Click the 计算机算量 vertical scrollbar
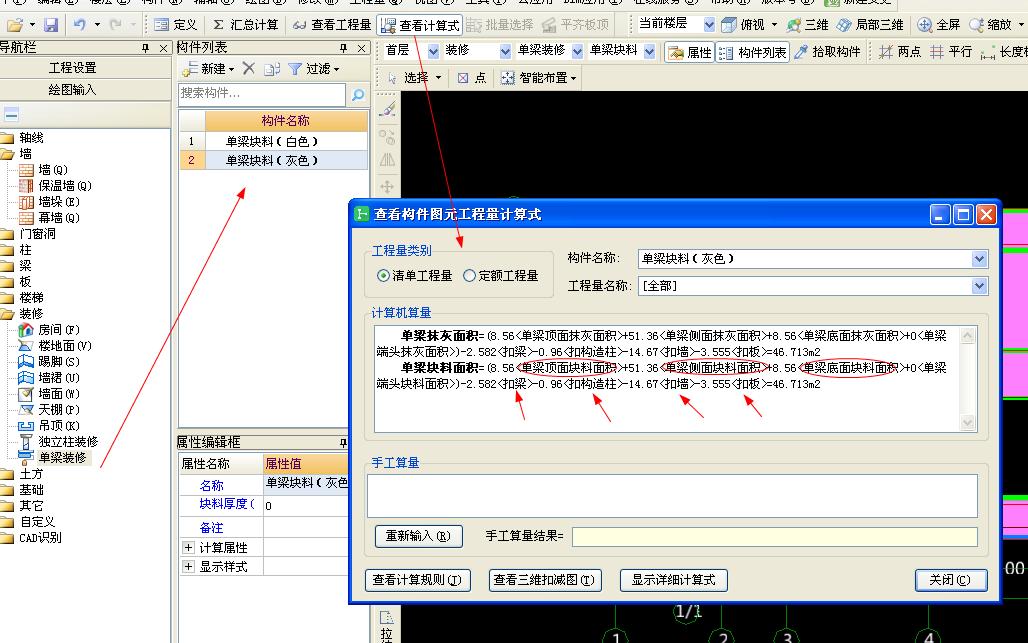1028x643 pixels. click(x=968, y=379)
